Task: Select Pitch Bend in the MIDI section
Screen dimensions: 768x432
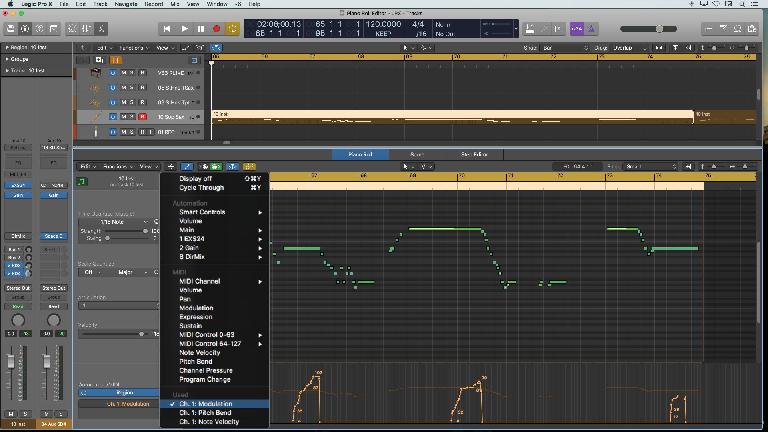Action: click(215, 361)
